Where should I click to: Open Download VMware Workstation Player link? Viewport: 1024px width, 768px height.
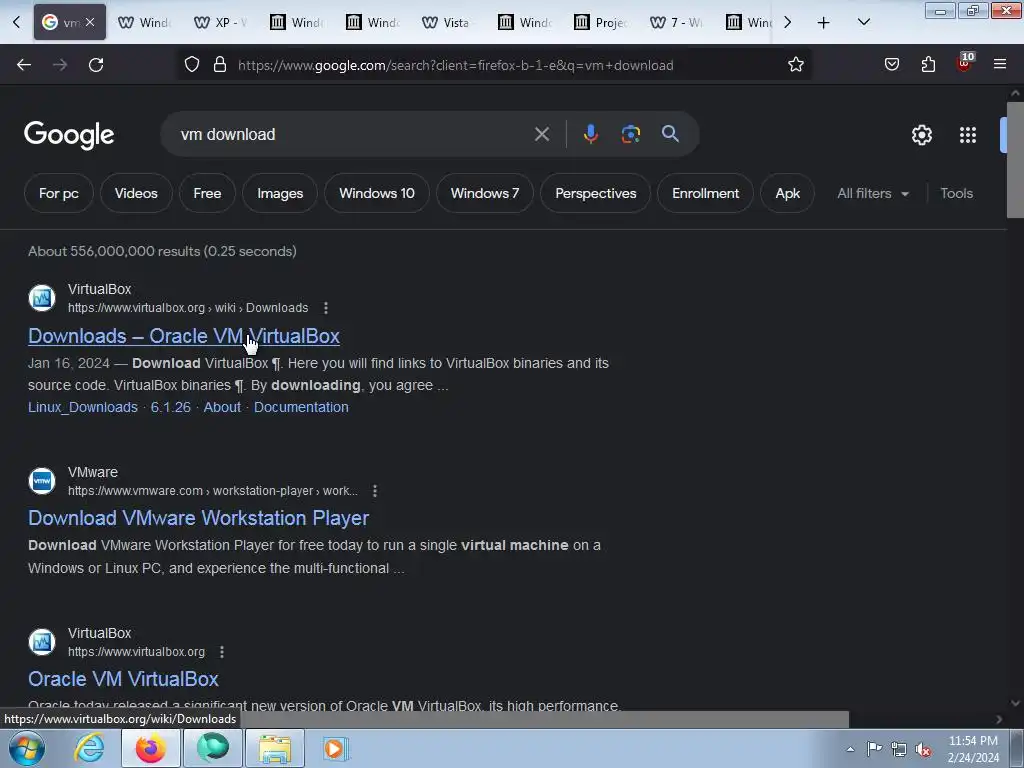[x=199, y=518]
